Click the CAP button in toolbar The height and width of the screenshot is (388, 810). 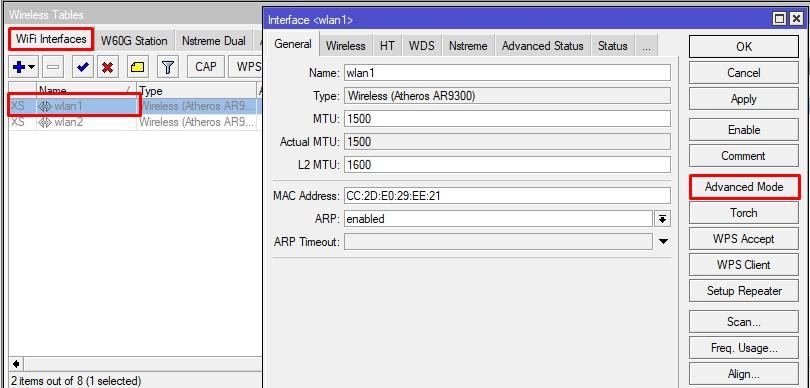(x=206, y=67)
